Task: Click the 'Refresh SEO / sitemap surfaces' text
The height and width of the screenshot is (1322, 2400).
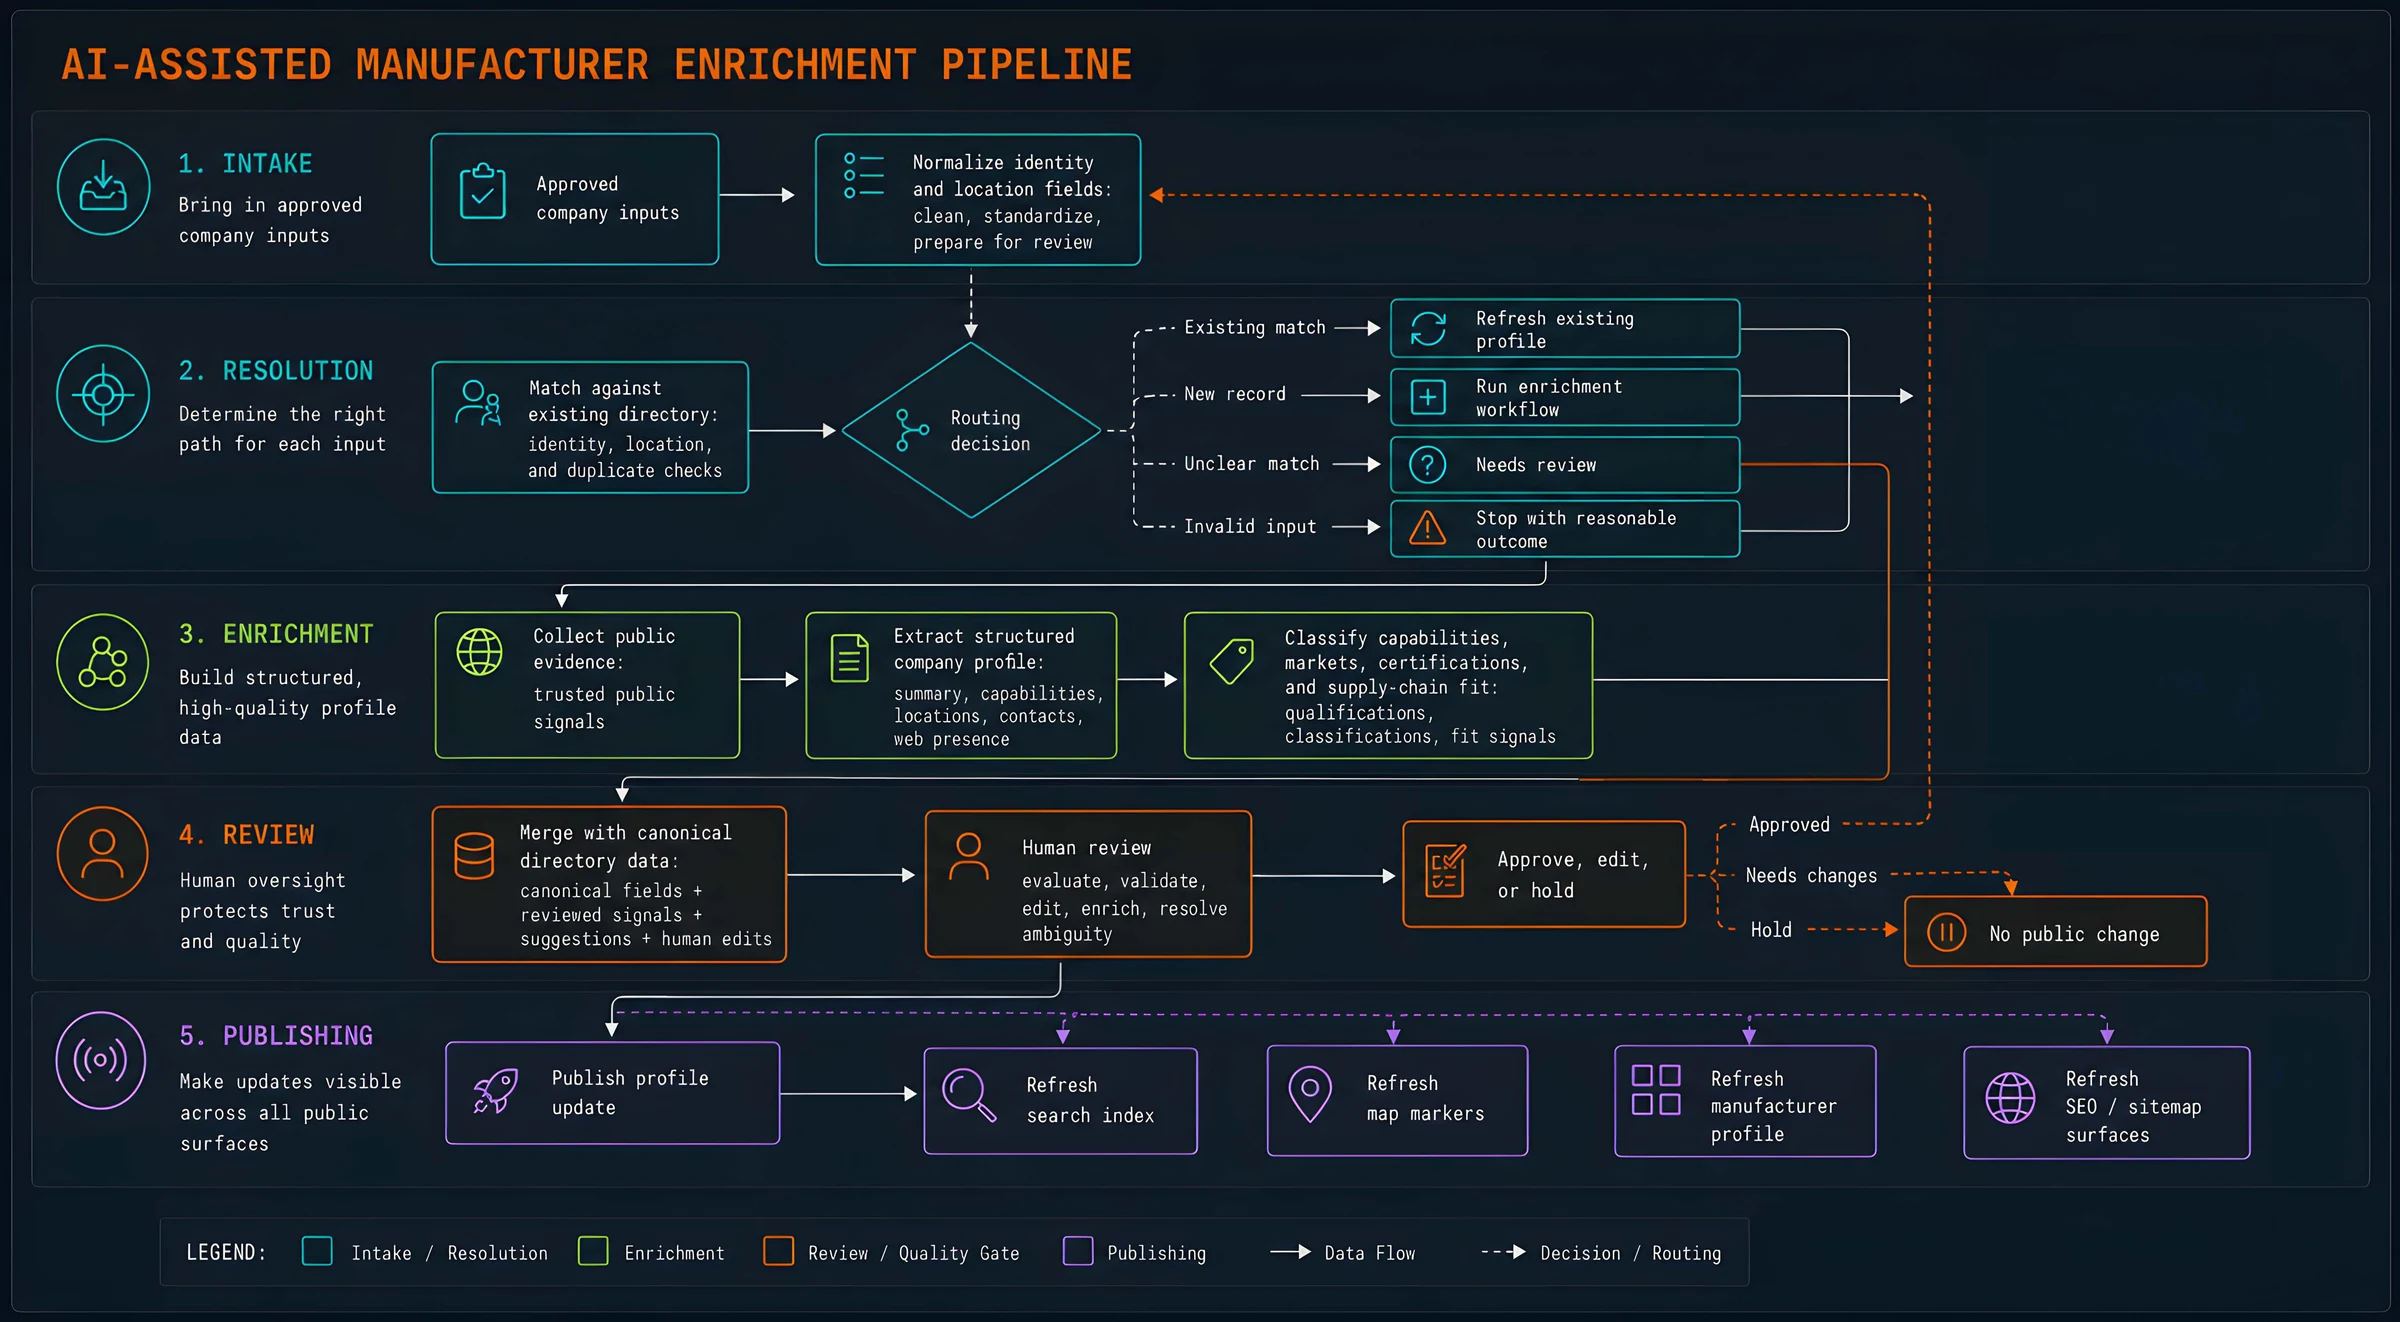Action: coord(2133,1107)
